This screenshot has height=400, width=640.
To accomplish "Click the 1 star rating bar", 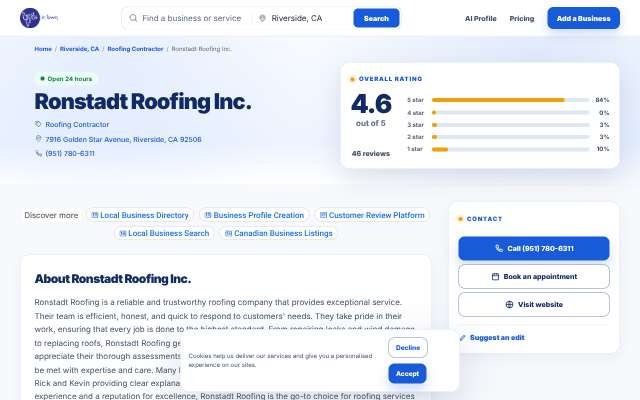I will 510,149.
